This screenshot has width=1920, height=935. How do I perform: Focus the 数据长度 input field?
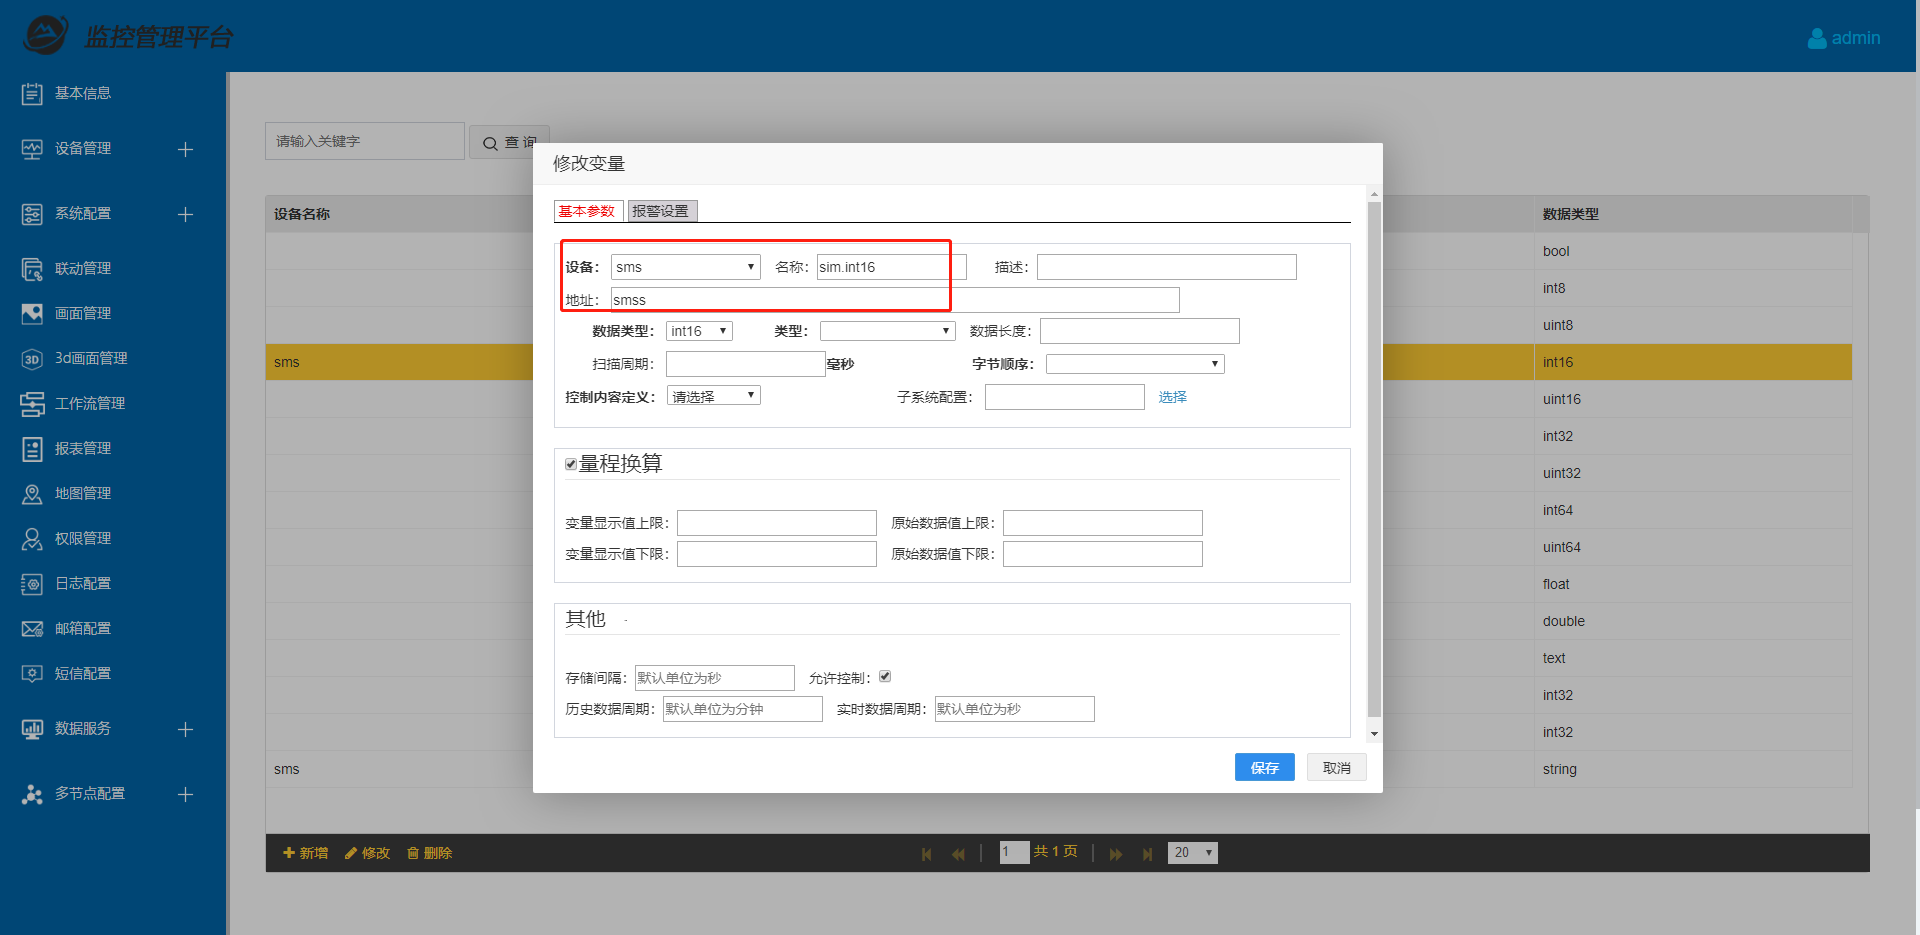pos(1140,331)
